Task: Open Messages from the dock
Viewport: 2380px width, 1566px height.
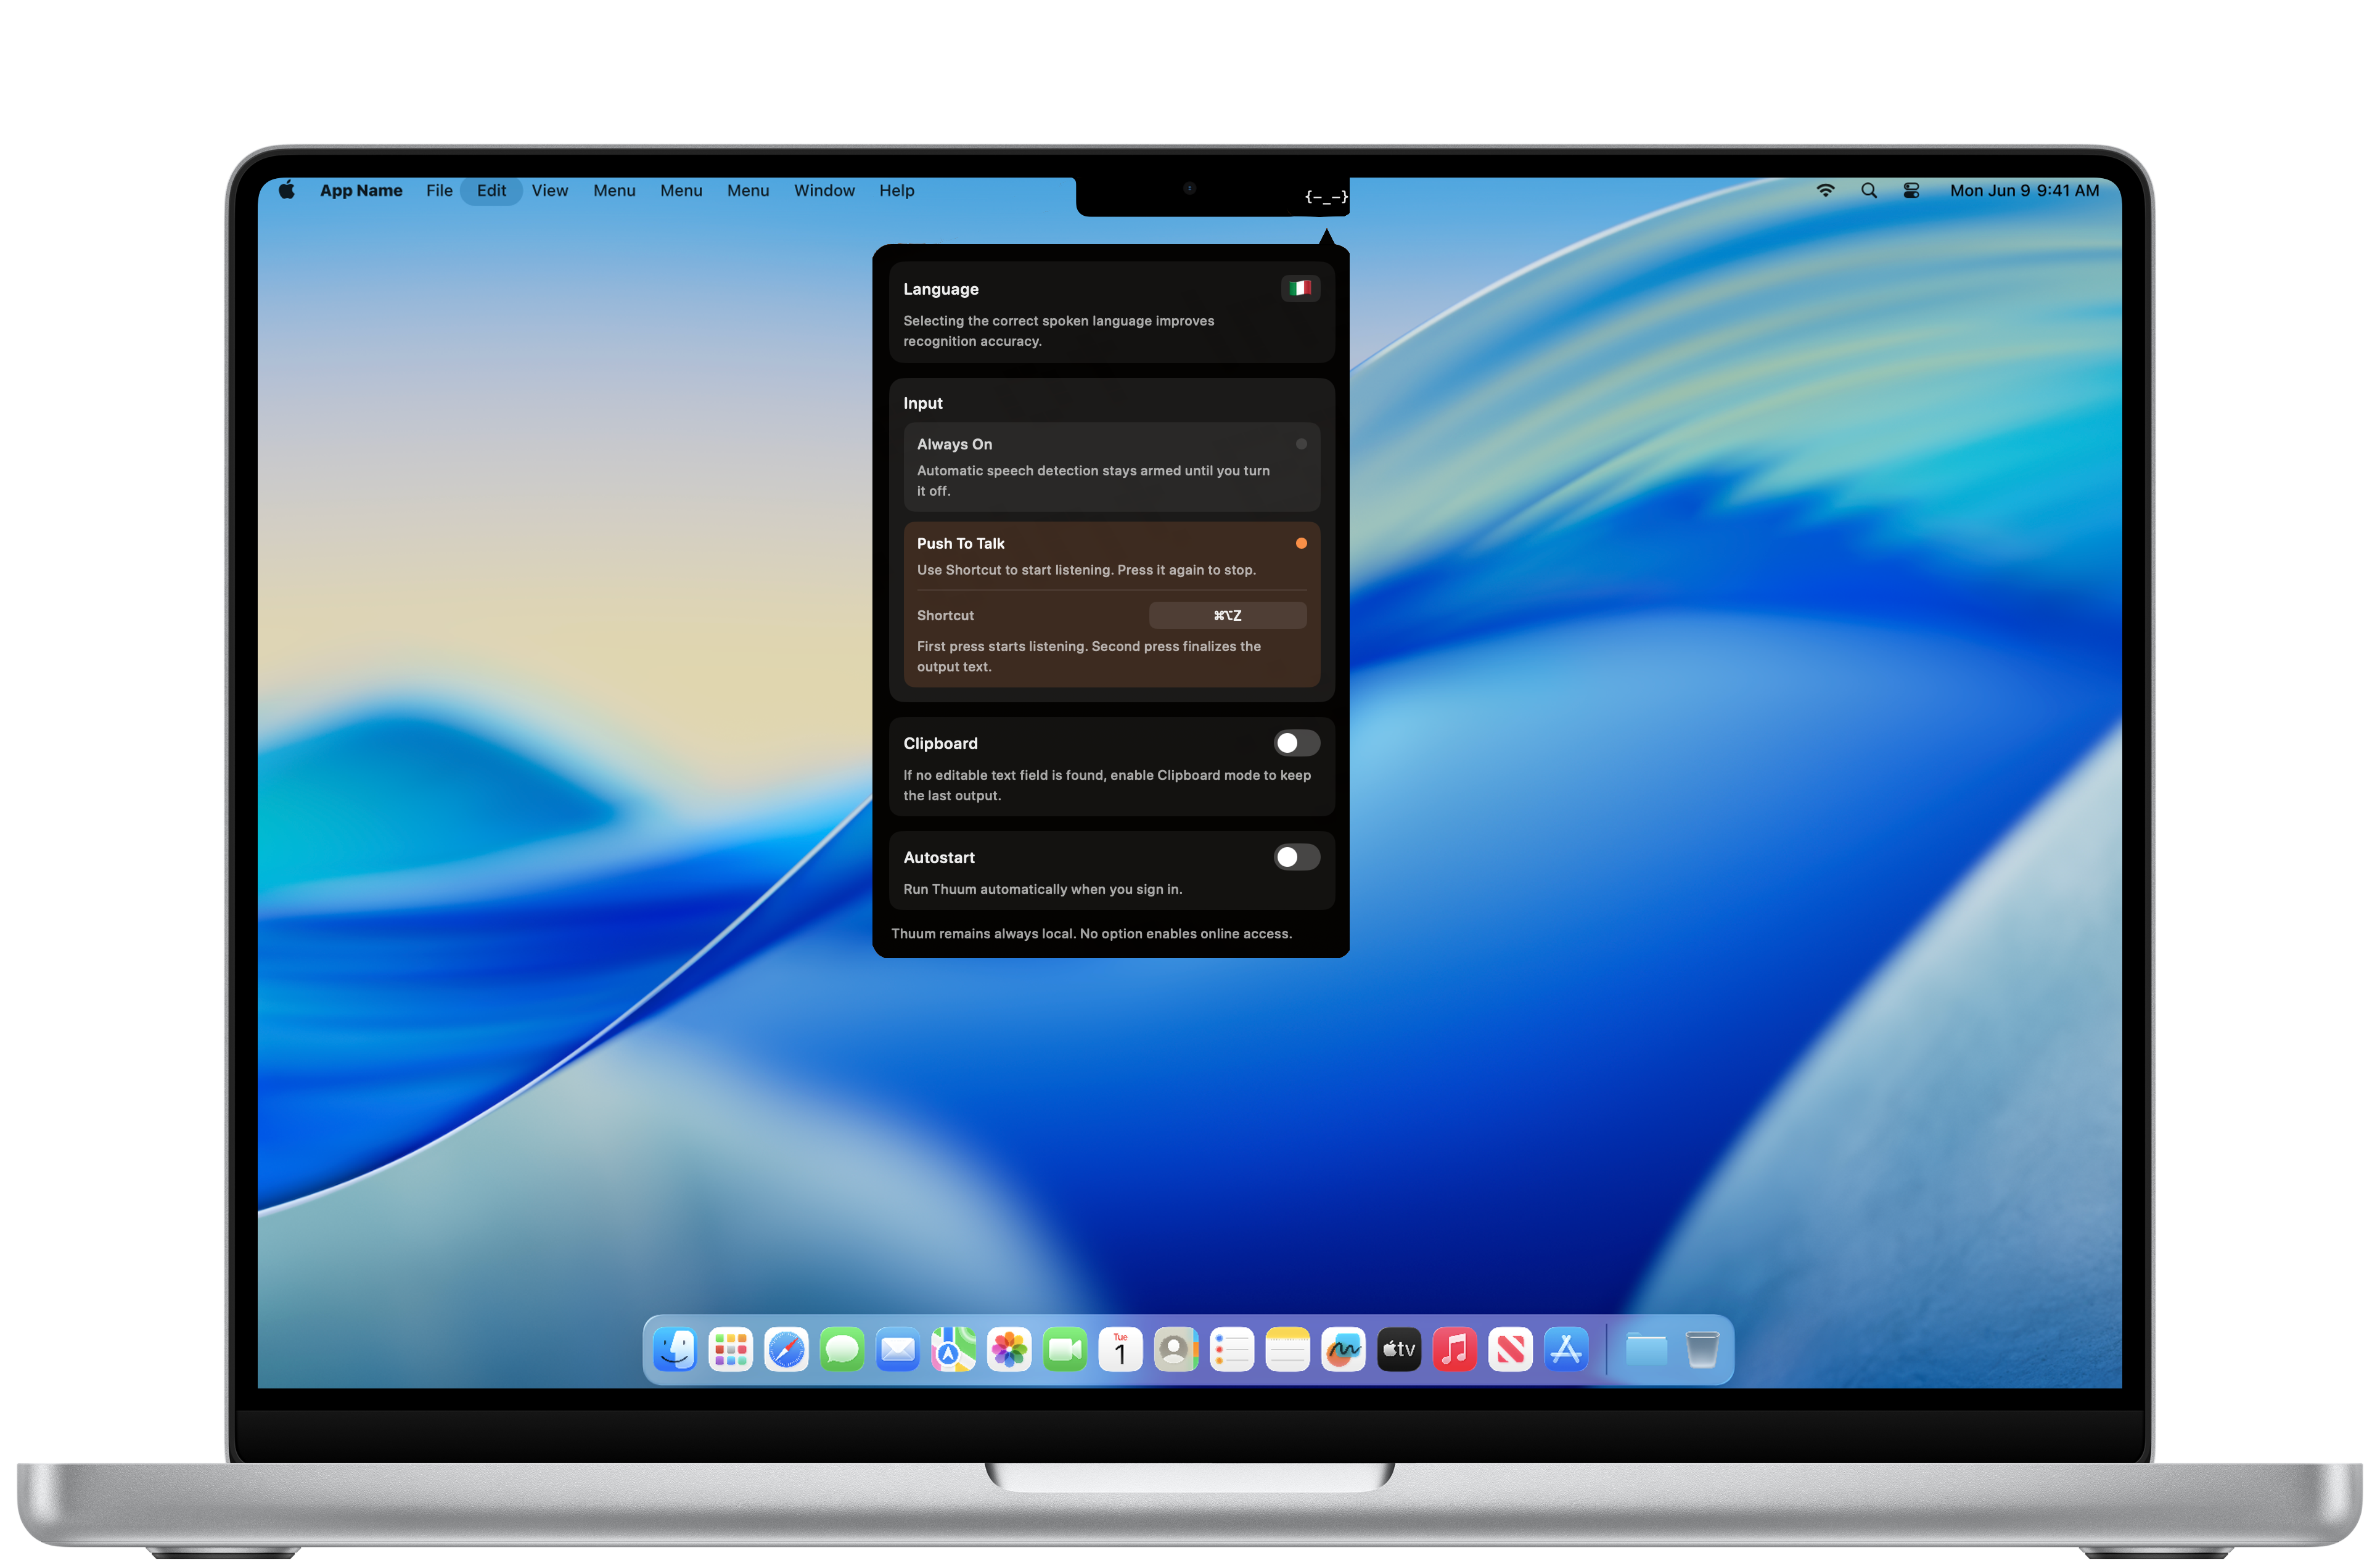Action: (842, 1350)
